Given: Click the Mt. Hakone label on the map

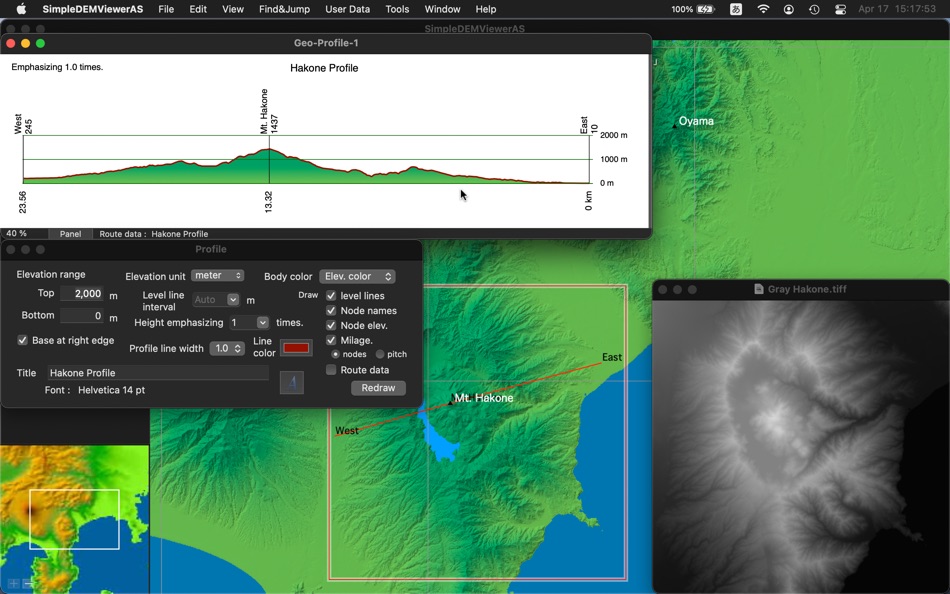Looking at the screenshot, I should point(483,398).
